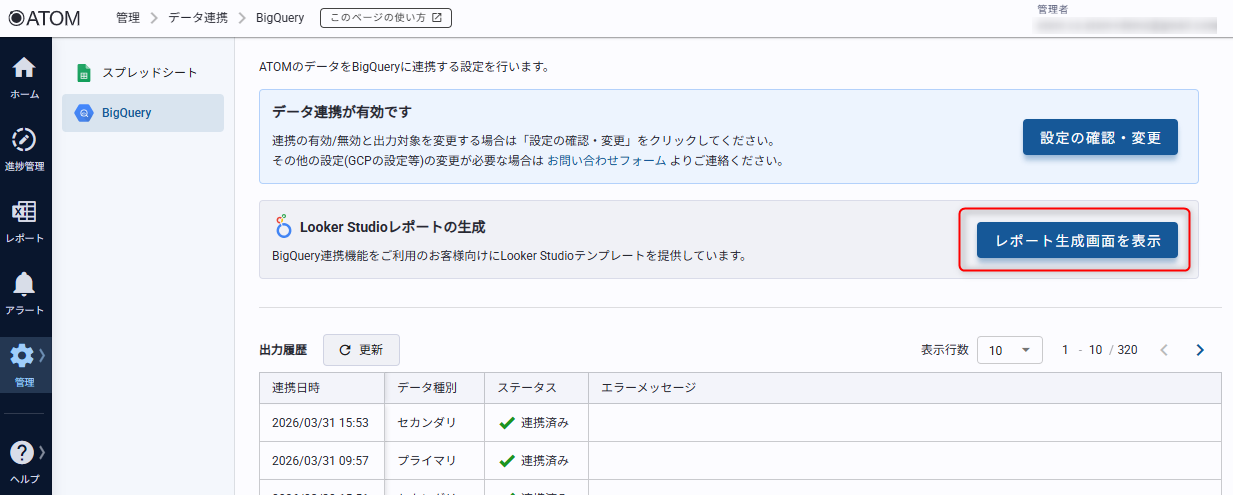This screenshot has width=1233, height=495.
Task: Click the 設定の確認・変更 button
Action: 1100,138
